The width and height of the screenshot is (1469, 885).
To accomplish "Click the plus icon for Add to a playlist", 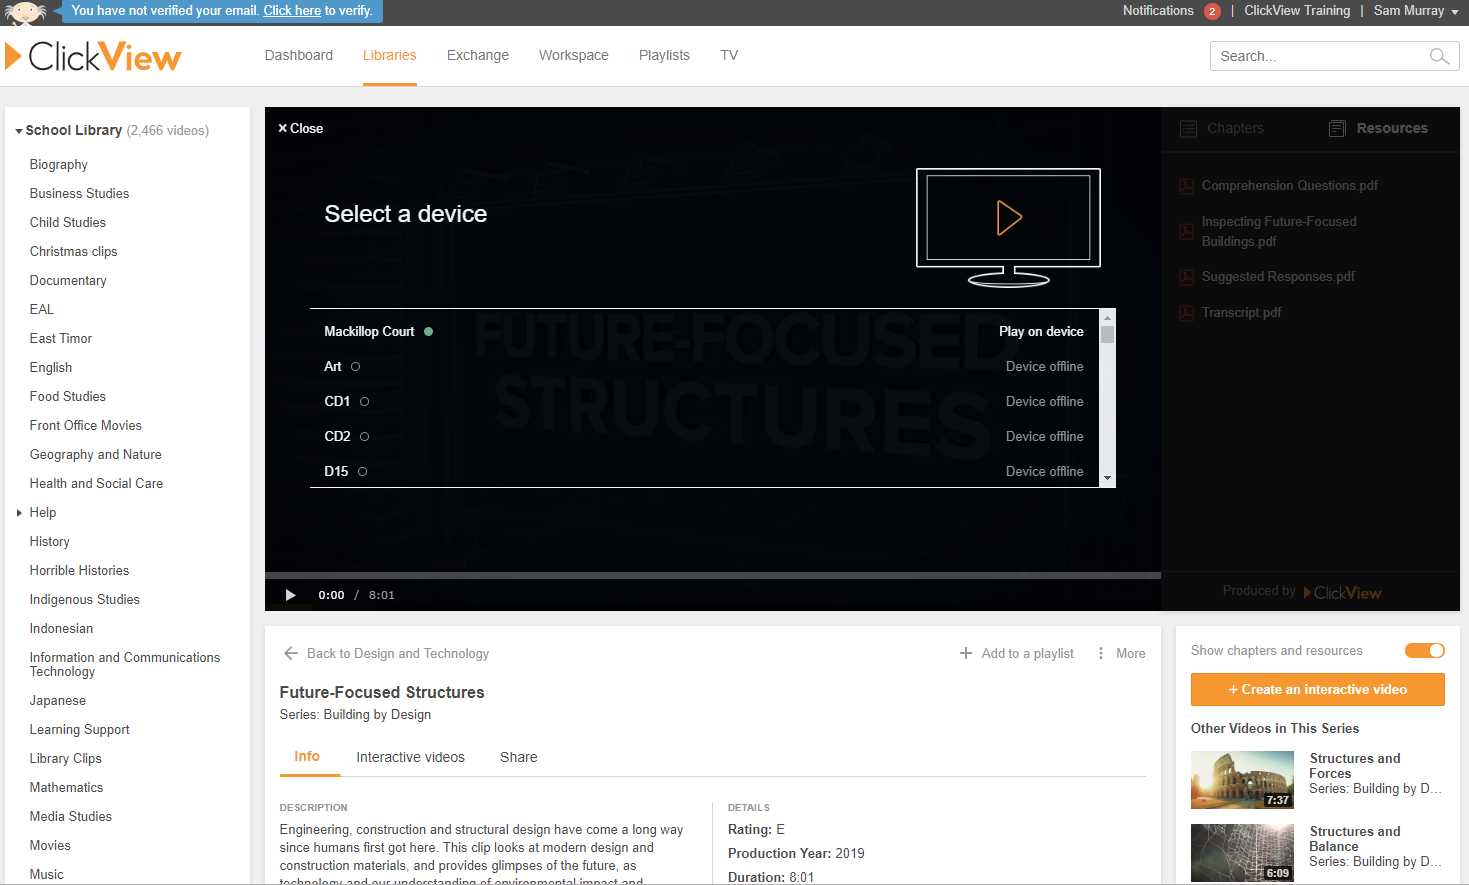I will 966,653.
